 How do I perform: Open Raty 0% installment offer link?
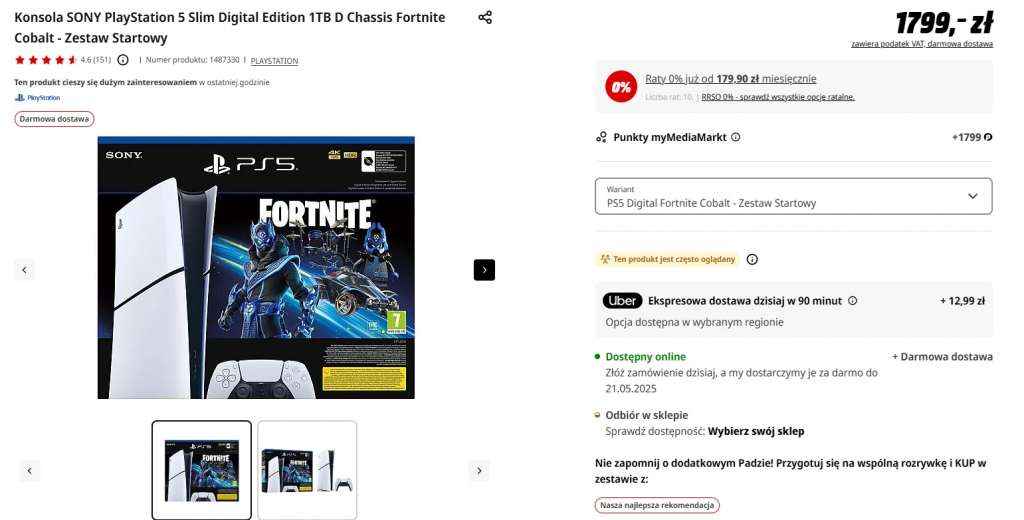pos(731,79)
